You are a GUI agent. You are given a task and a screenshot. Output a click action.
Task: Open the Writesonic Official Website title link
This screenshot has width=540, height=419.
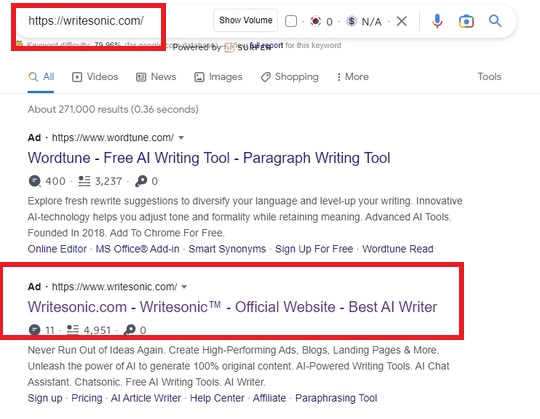232,307
